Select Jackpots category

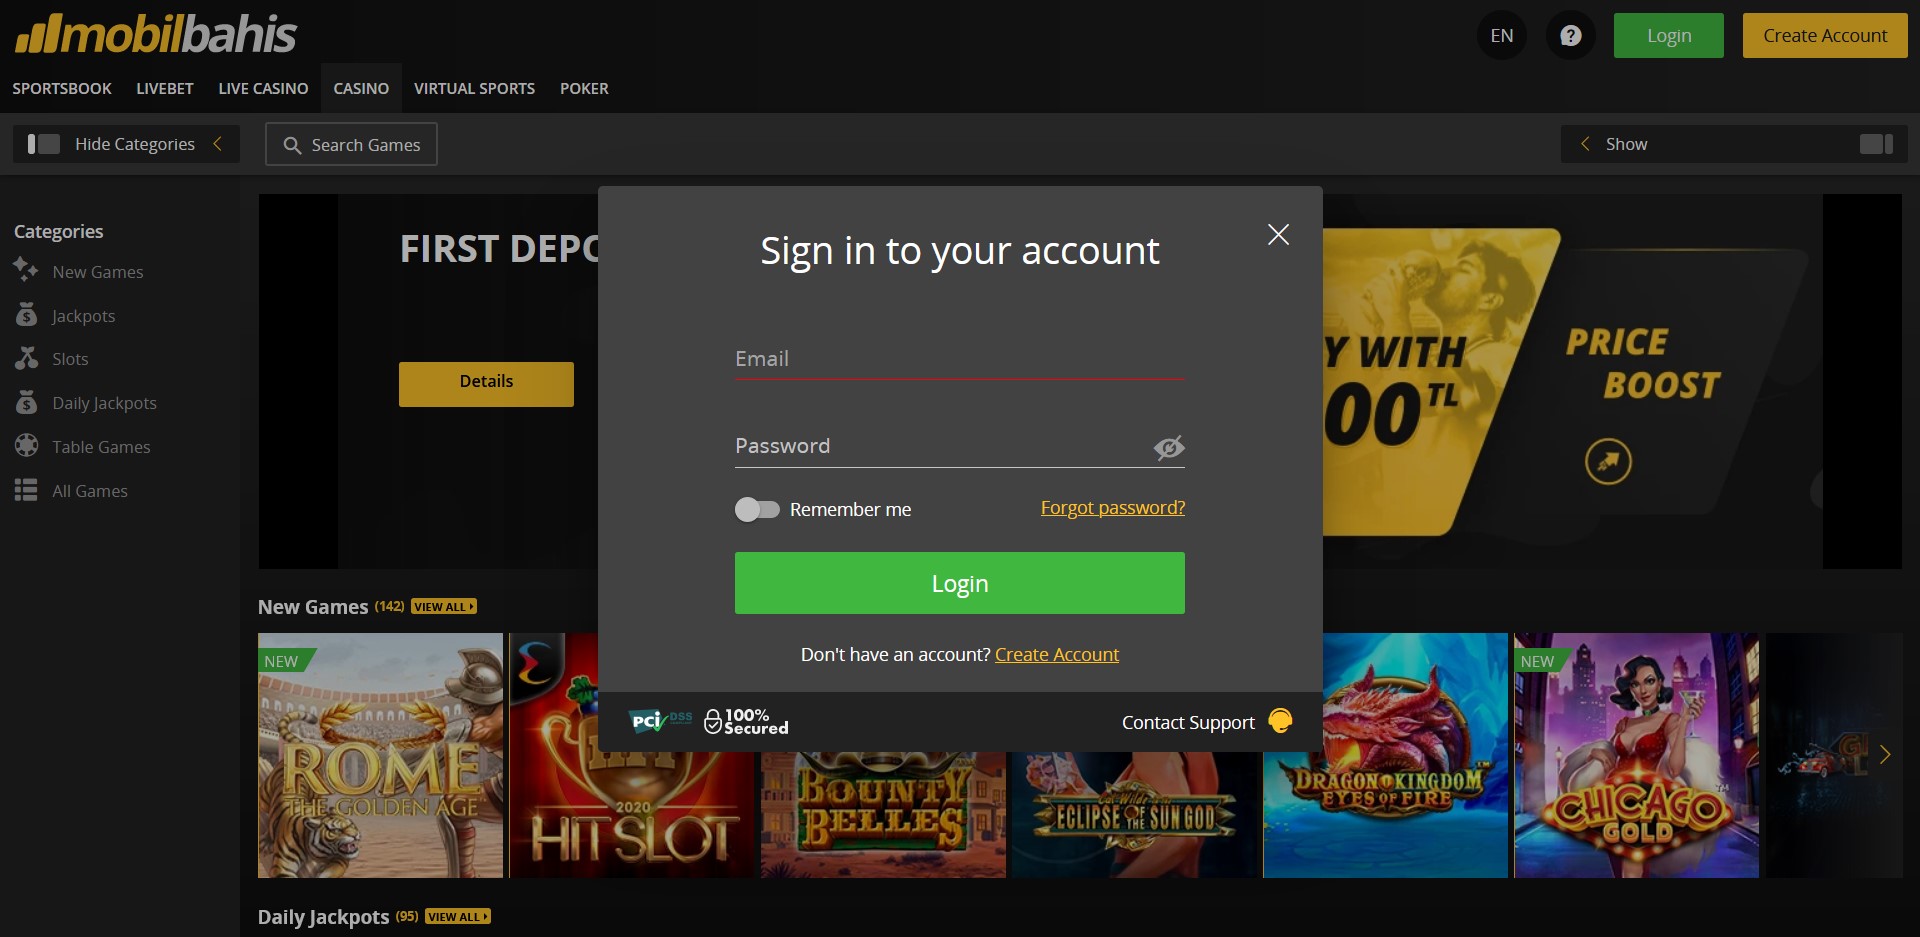pyautogui.click(x=83, y=316)
